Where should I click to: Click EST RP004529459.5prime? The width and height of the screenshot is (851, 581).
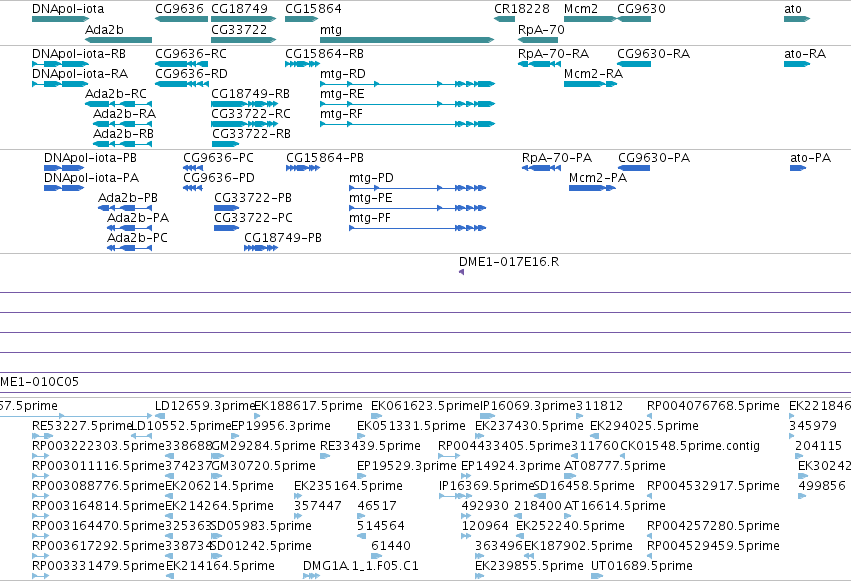(649, 556)
